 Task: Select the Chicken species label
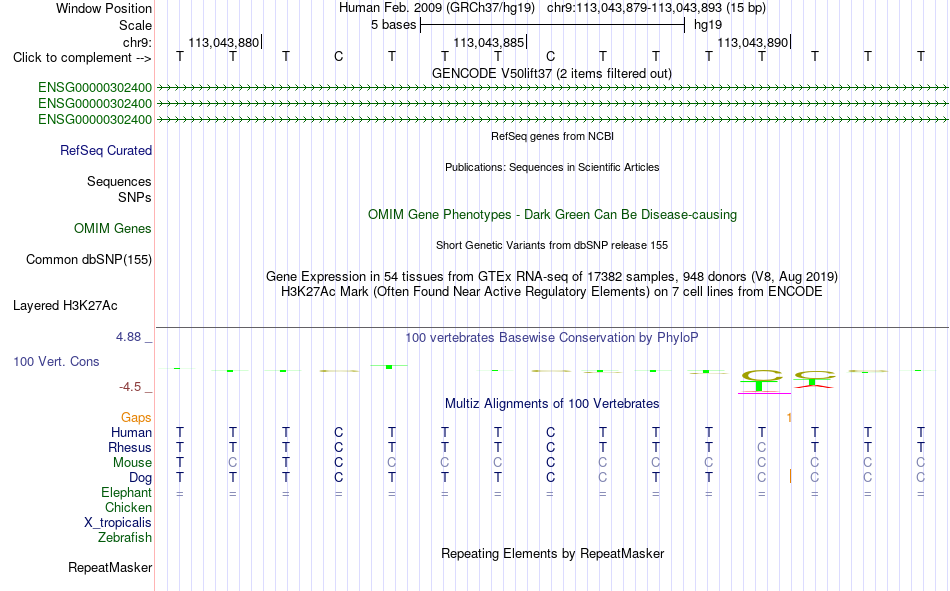click(128, 507)
